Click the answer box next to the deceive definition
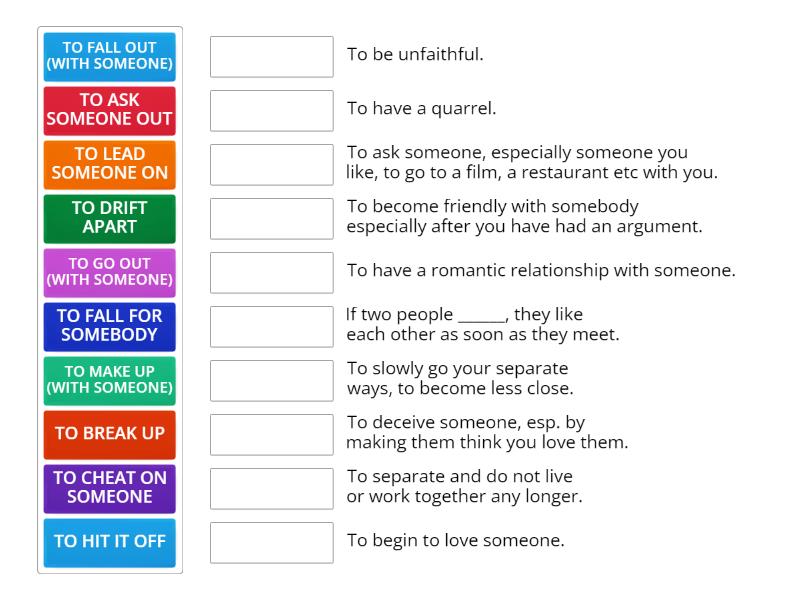This screenshot has width=800, height=600. [x=271, y=434]
